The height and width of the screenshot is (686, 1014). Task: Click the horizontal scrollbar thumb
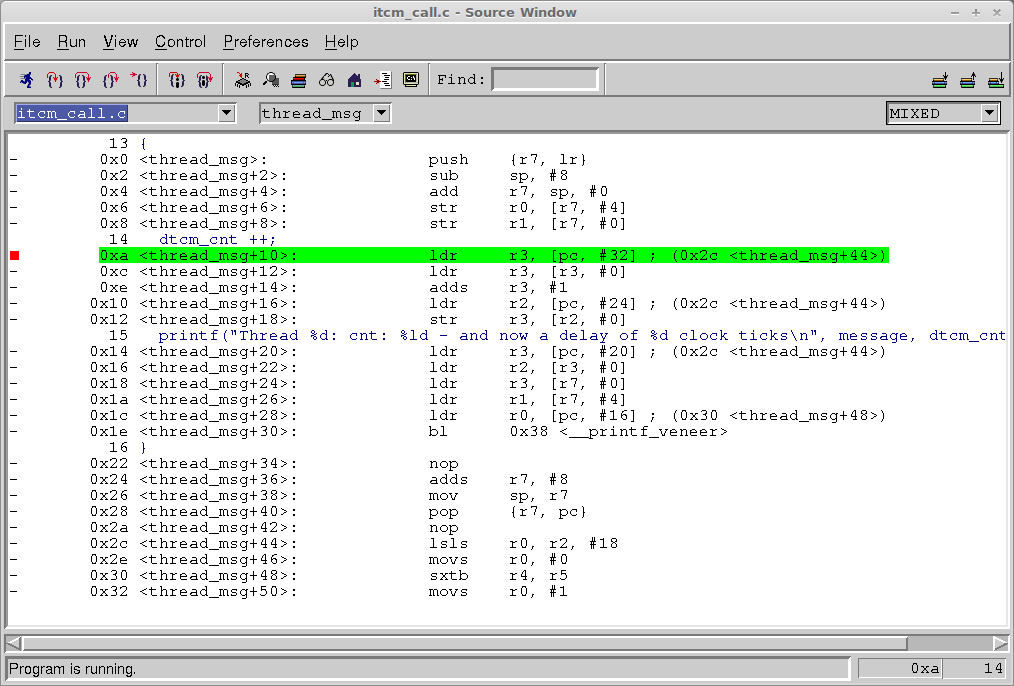click(464, 643)
